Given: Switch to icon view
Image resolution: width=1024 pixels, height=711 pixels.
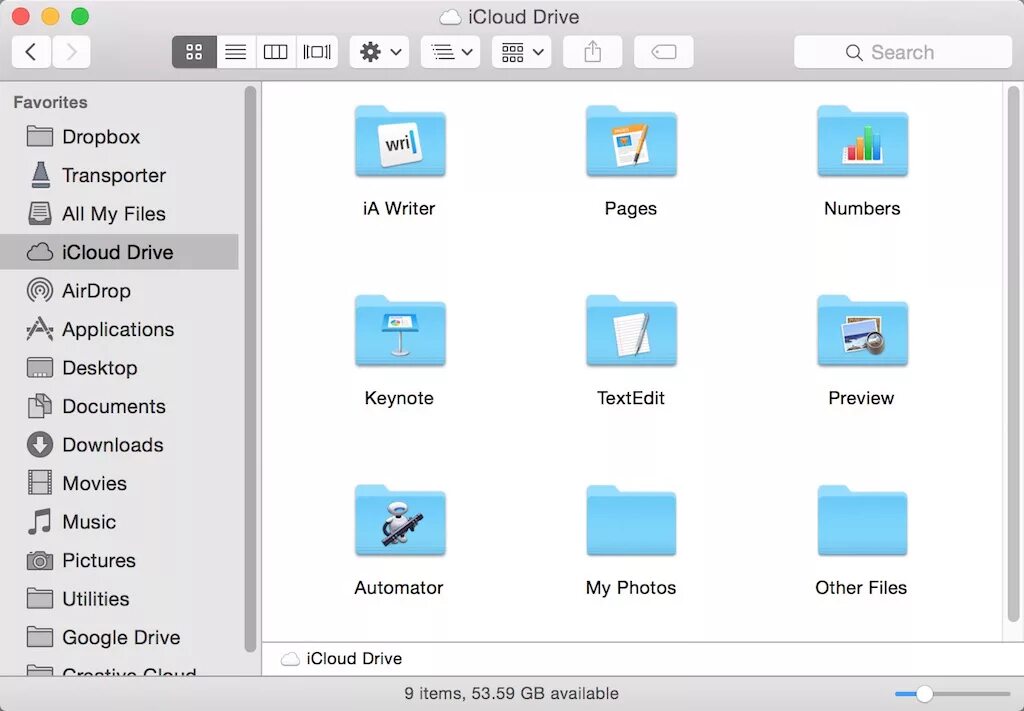Looking at the screenshot, I should coord(194,52).
